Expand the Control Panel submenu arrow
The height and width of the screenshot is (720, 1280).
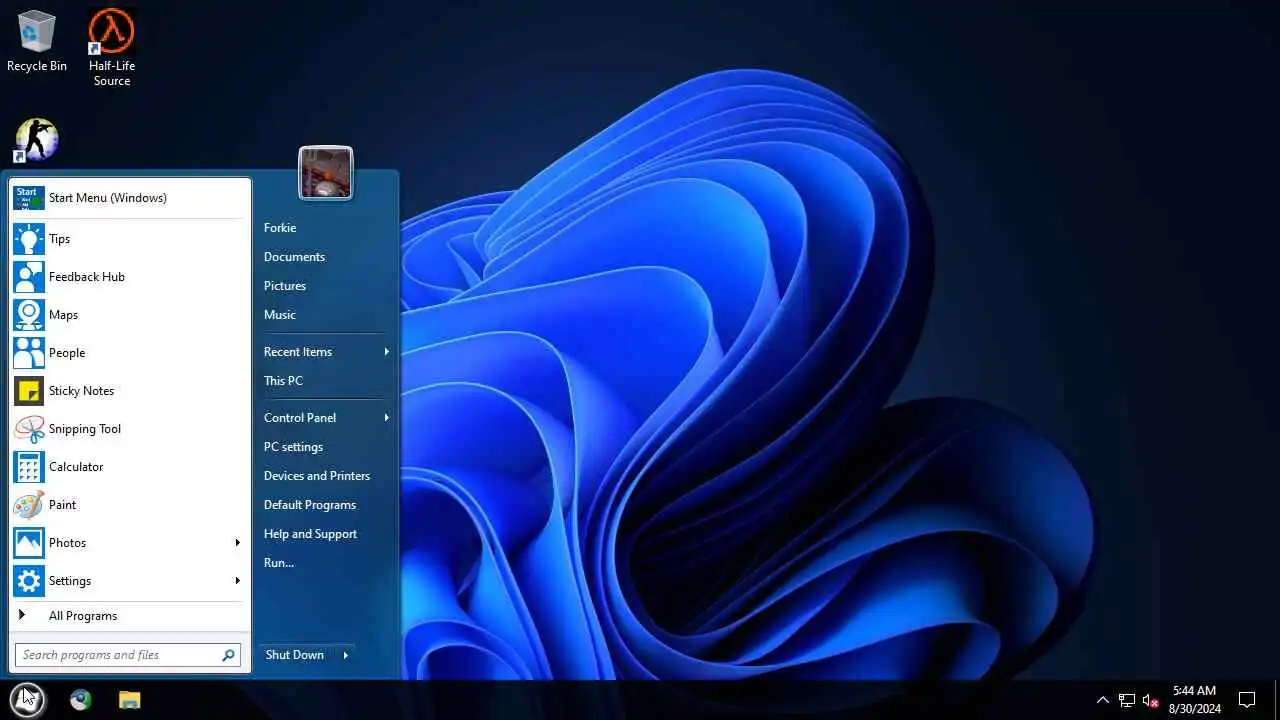[386, 418]
